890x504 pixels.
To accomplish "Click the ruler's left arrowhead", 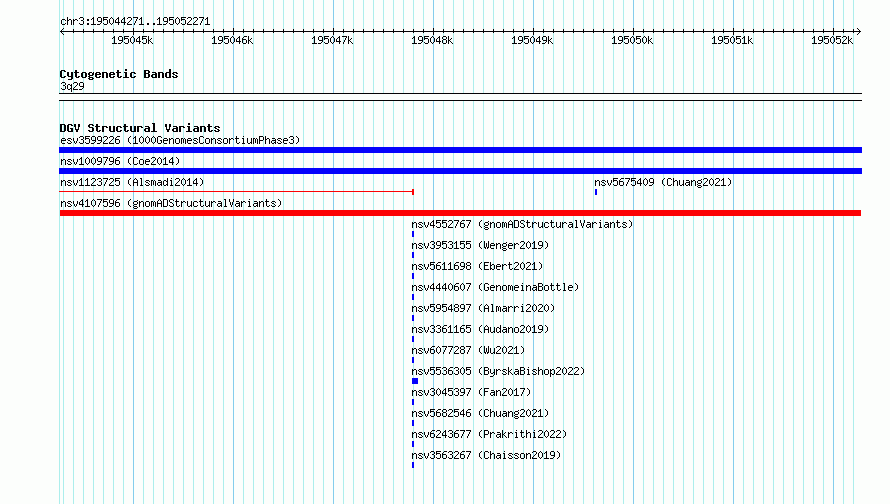I will point(62,31).
